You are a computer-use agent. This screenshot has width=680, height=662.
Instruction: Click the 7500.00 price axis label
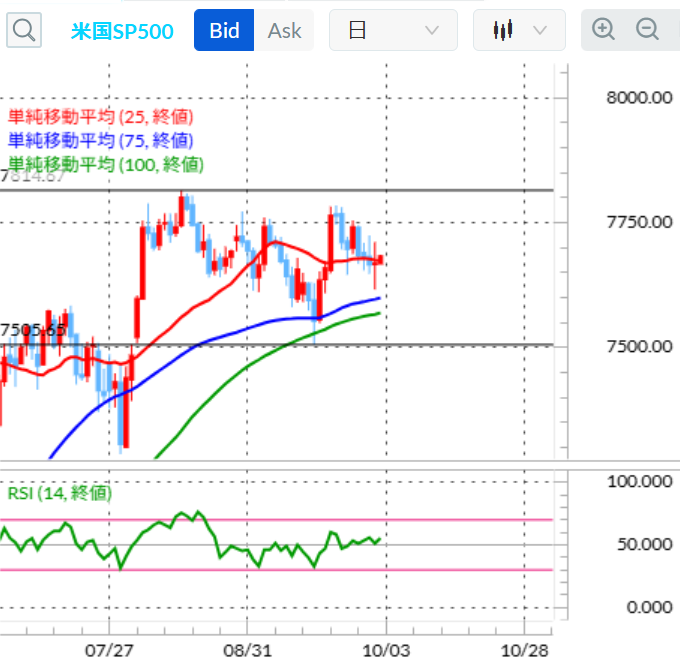click(x=639, y=347)
